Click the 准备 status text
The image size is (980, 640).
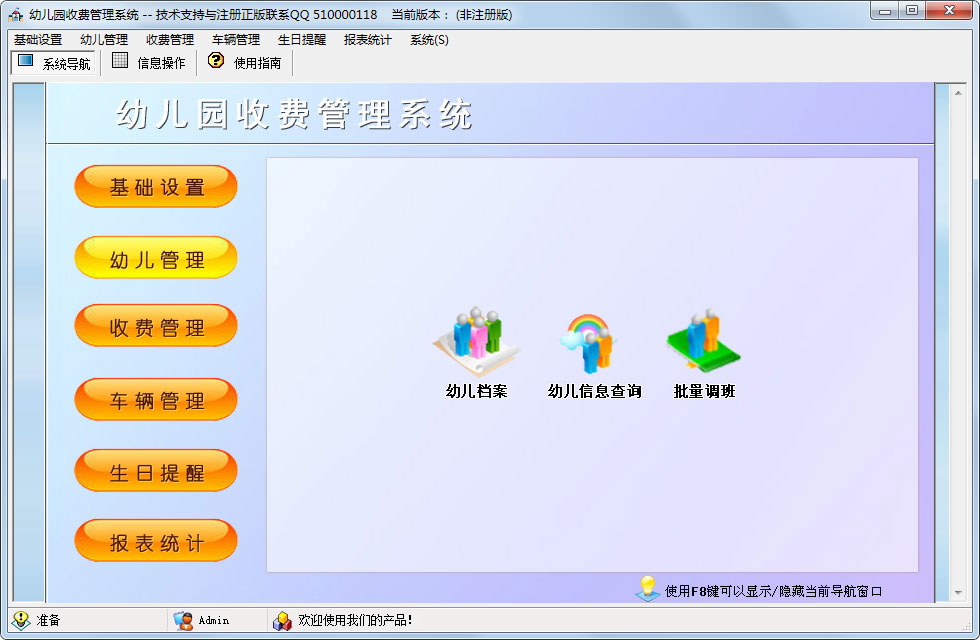(48, 620)
